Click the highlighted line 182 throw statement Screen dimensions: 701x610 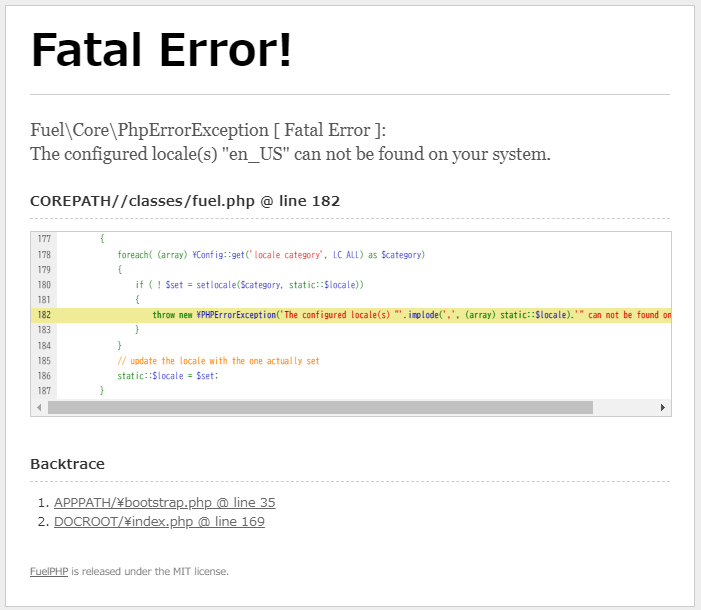tap(351, 315)
